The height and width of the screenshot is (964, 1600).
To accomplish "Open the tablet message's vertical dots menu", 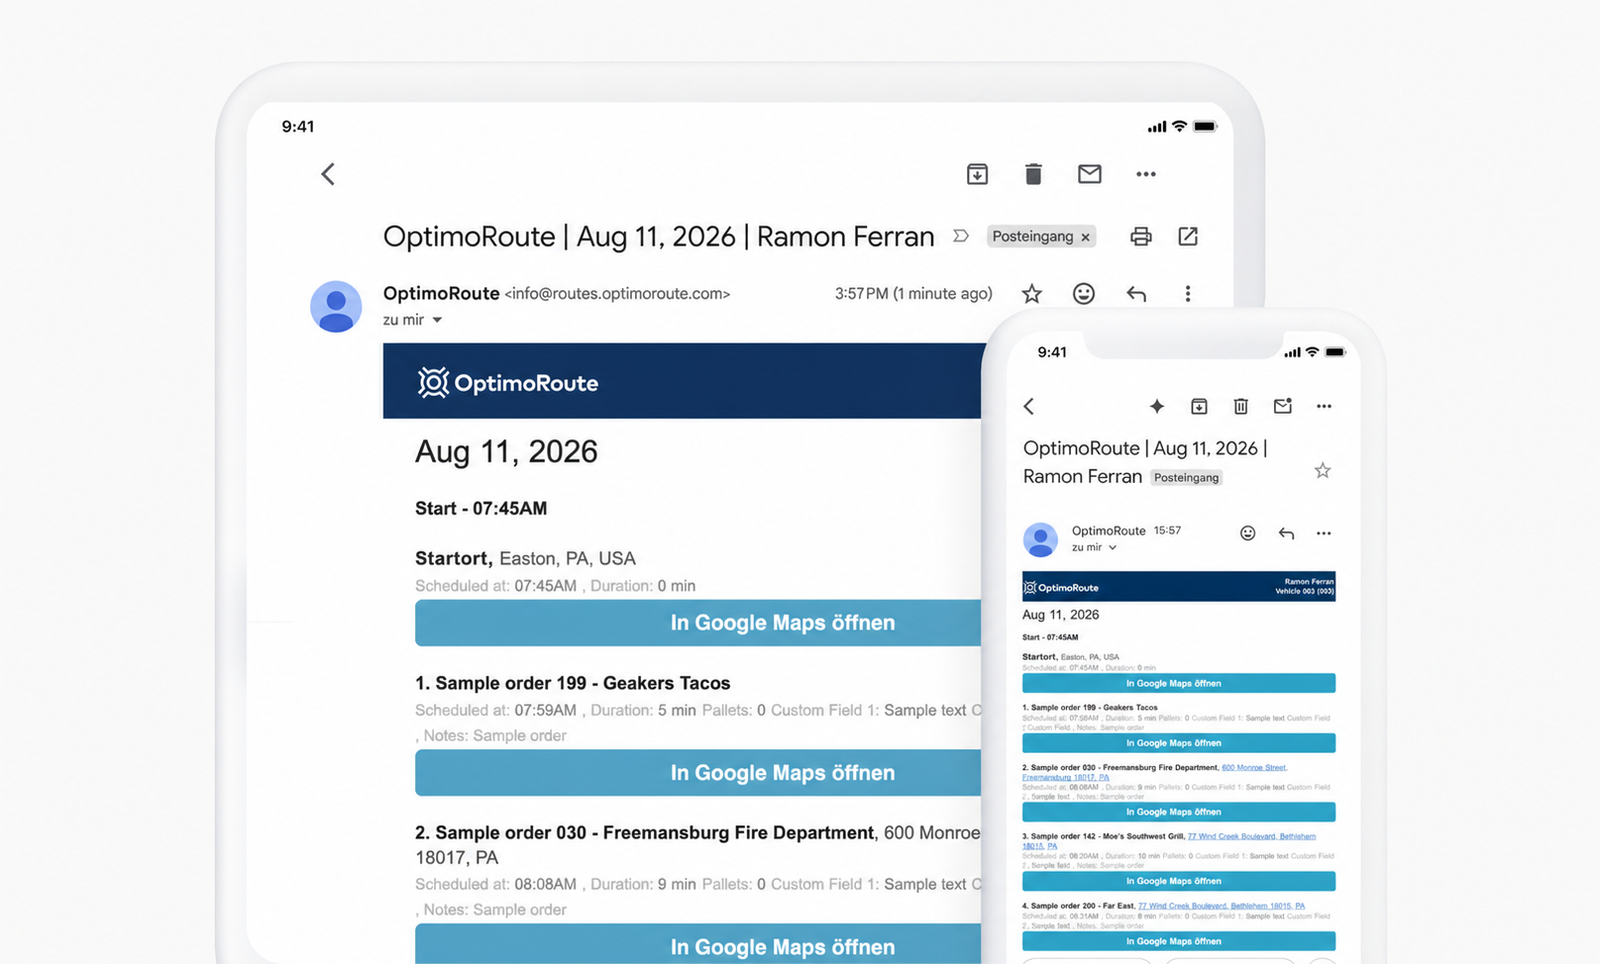I will coord(1188,293).
